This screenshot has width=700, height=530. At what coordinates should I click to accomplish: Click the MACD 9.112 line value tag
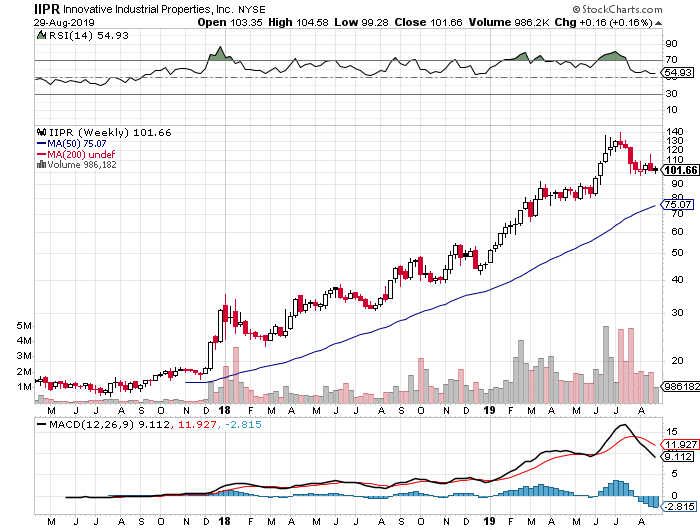click(x=678, y=456)
